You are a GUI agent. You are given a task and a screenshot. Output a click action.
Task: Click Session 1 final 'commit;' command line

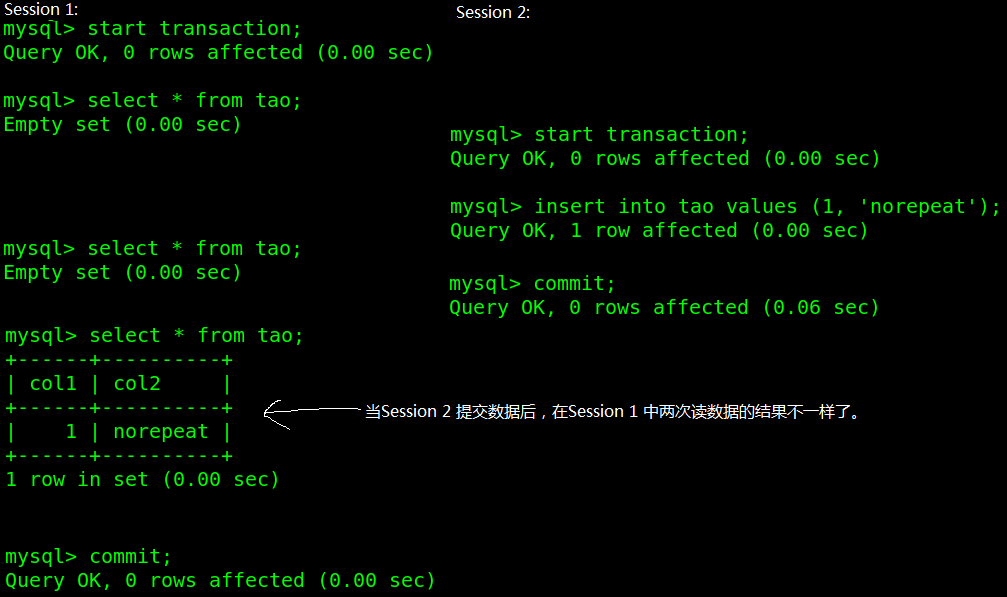pyautogui.click(x=89, y=557)
